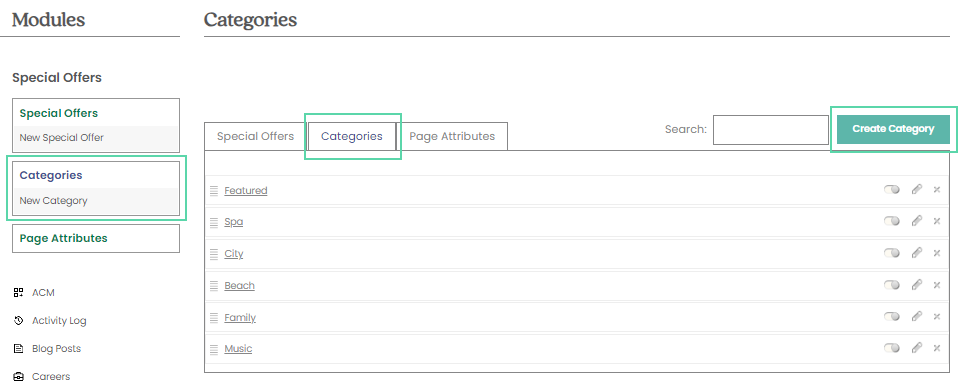Click the ACM icon in sidebar
This screenshot has height=385, width=966.
click(x=18, y=293)
